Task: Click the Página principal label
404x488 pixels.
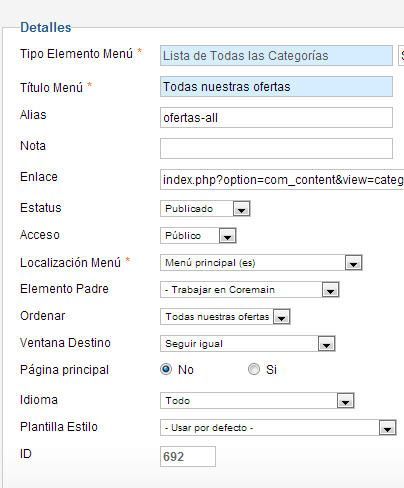Action: click(x=64, y=370)
